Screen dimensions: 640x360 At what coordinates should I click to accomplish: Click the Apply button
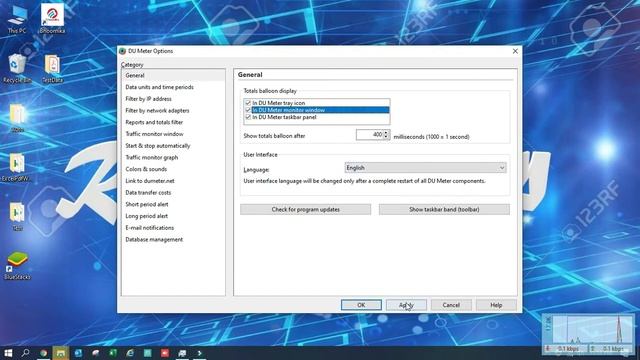[406, 305]
